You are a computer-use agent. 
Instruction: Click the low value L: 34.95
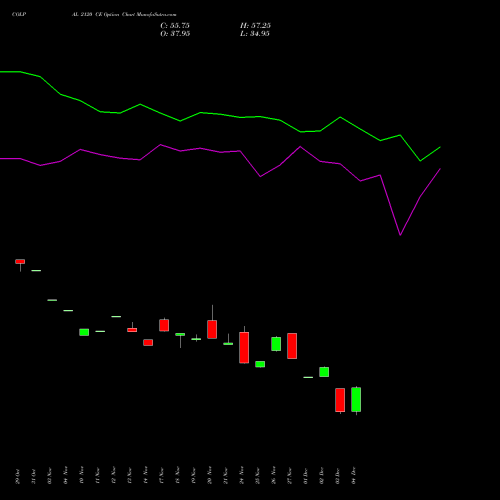(255, 34)
